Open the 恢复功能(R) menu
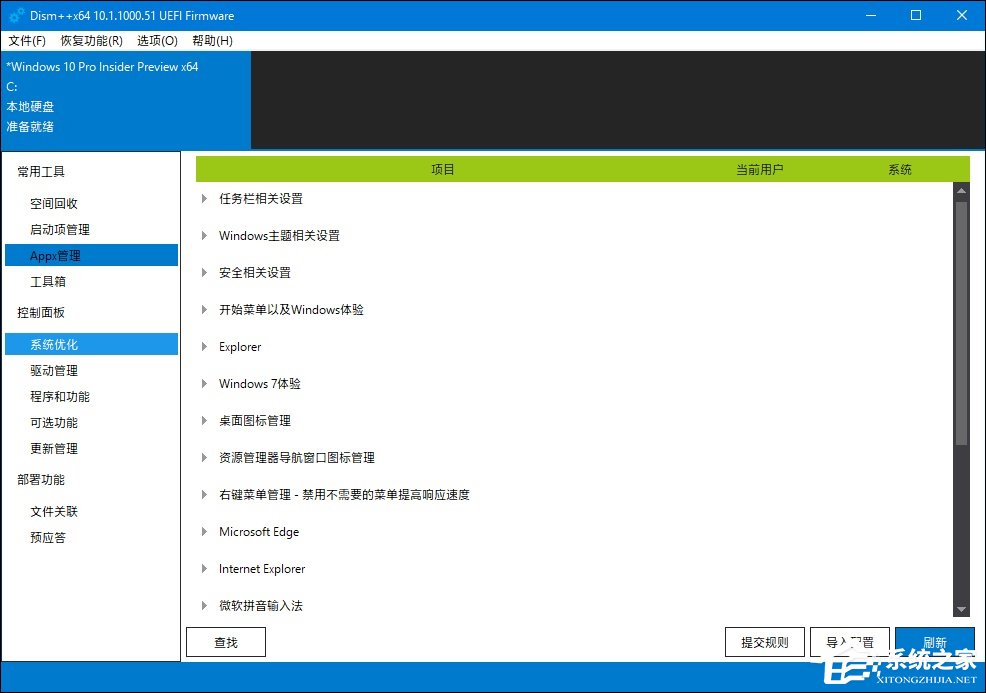This screenshot has width=986, height=693. click(92, 41)
